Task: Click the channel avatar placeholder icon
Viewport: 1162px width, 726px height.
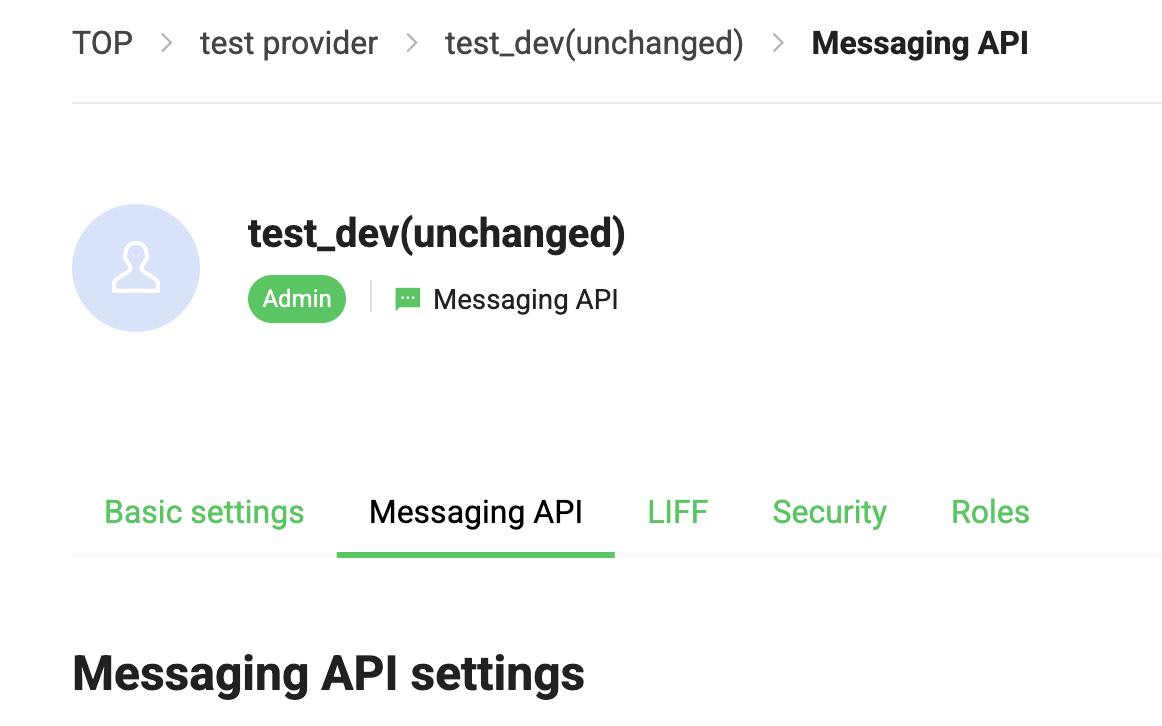Action: pyautogui.click(x=136, y=268)
